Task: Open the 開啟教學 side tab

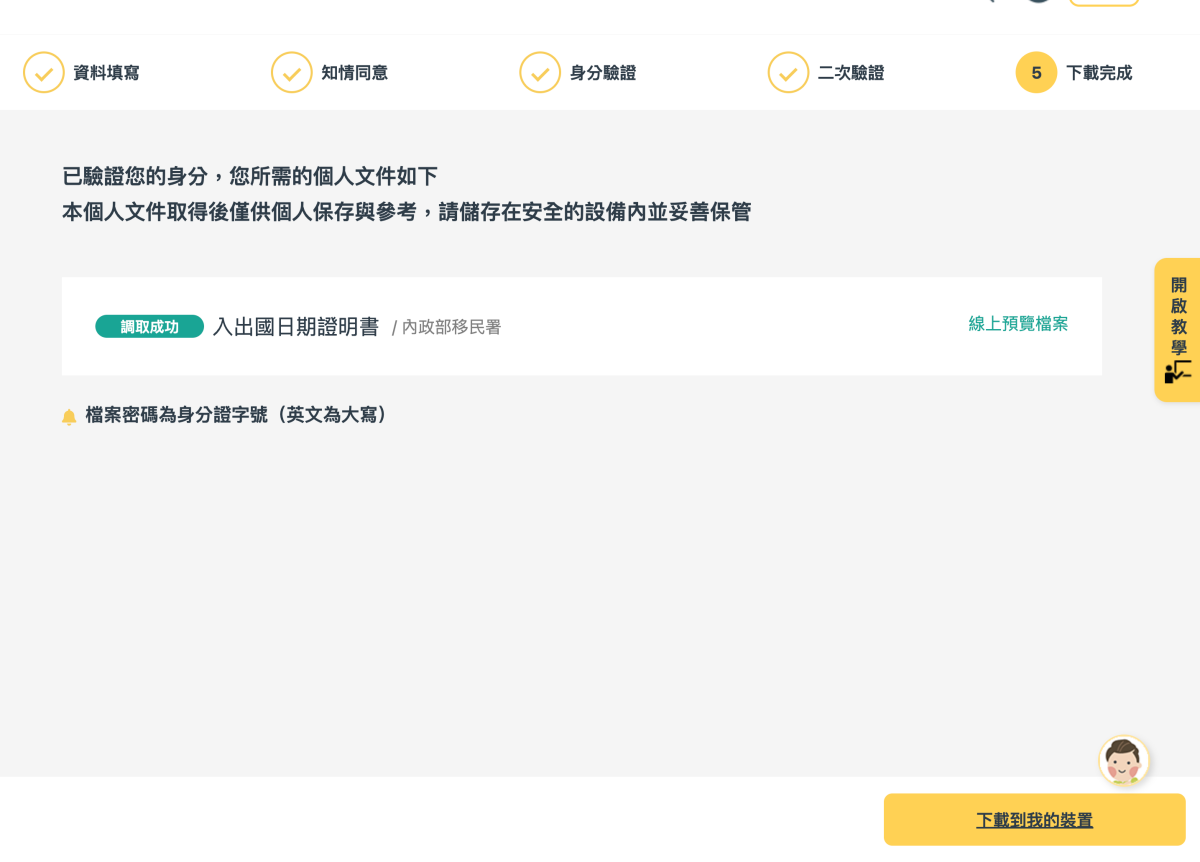Action: (1178, 316)
